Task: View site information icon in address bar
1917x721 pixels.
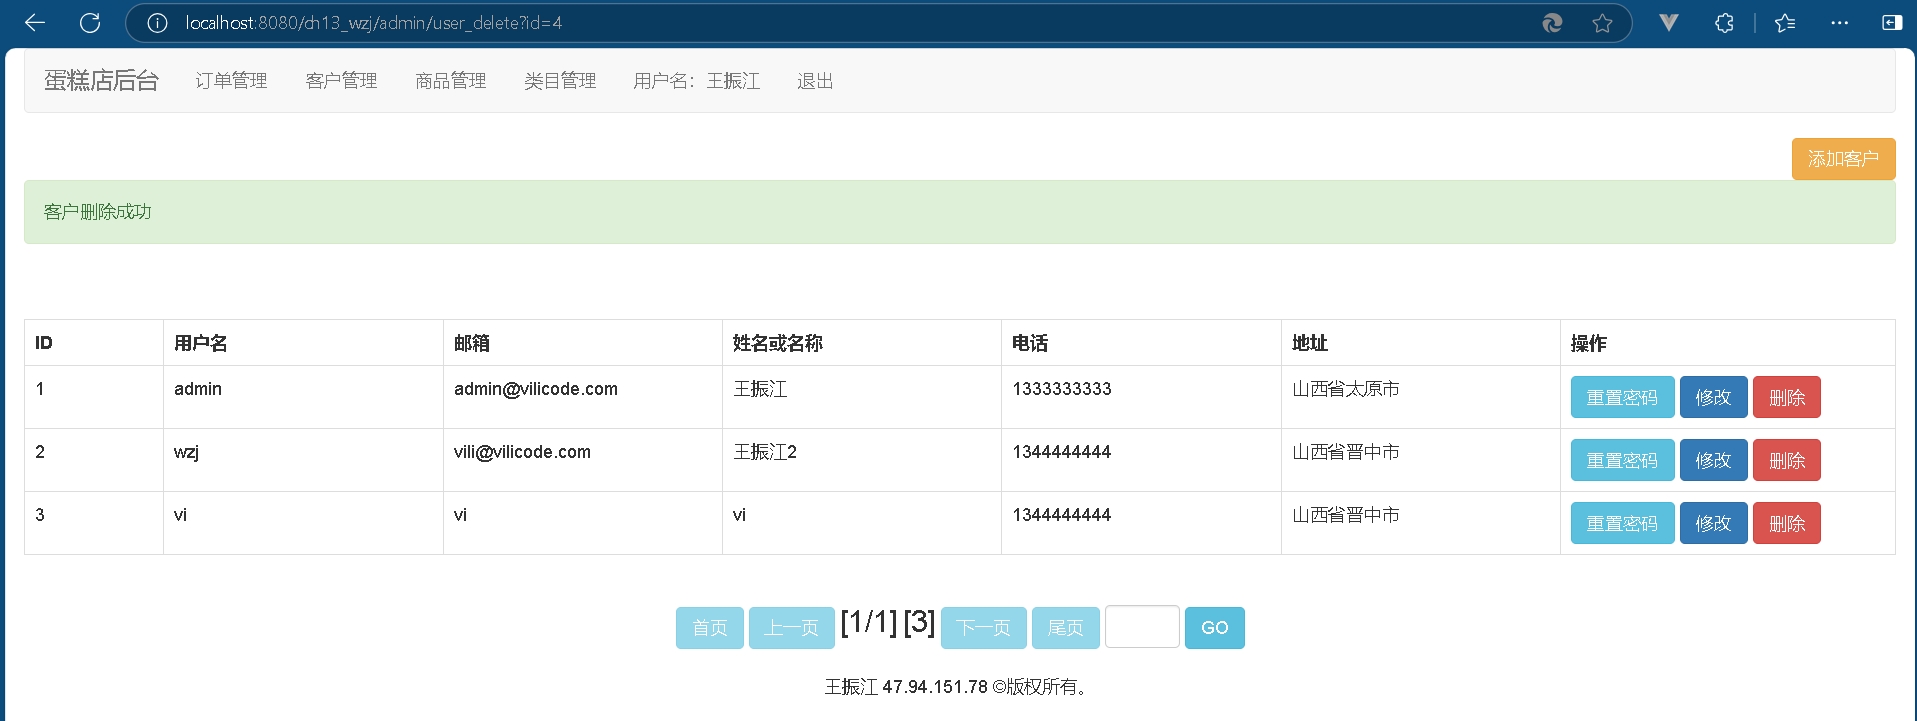Action: (x=157, y=23)
